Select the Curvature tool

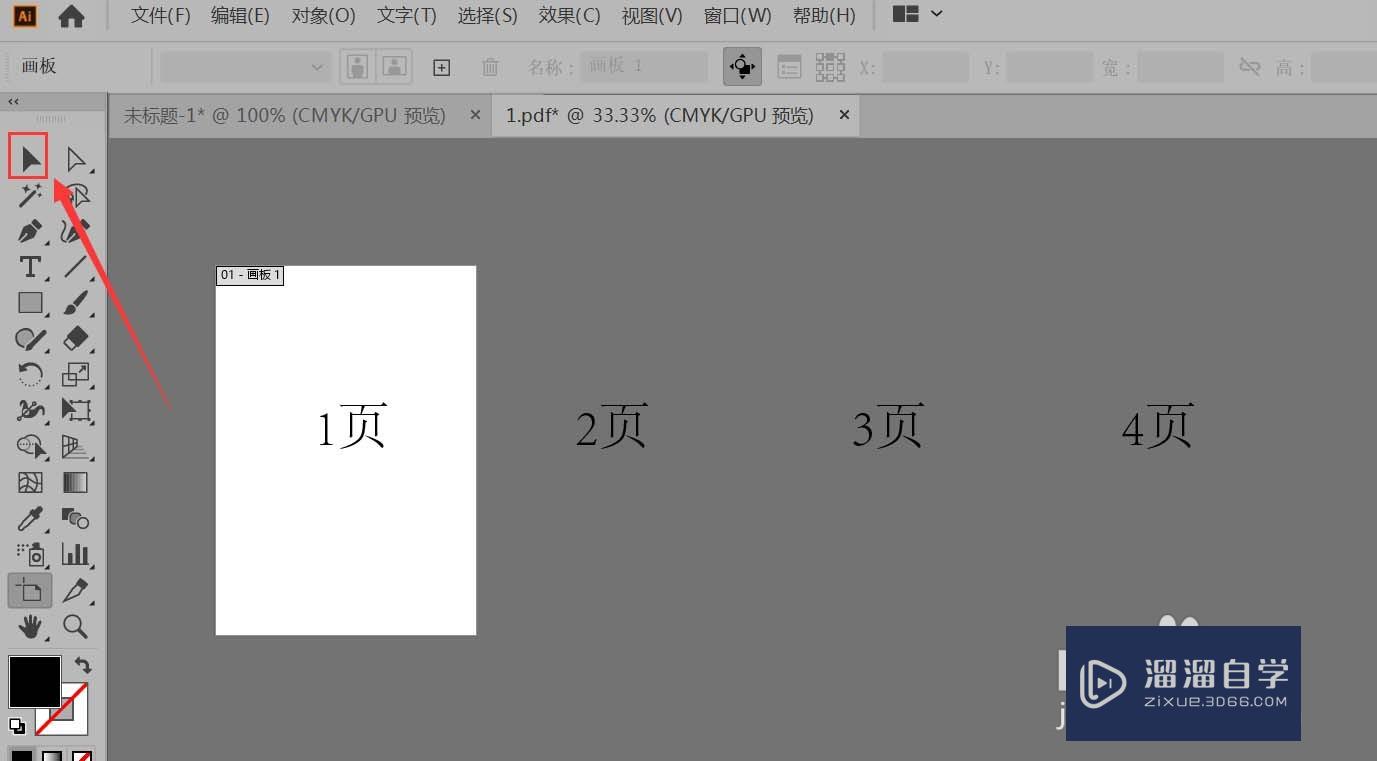tap(76, 231)
